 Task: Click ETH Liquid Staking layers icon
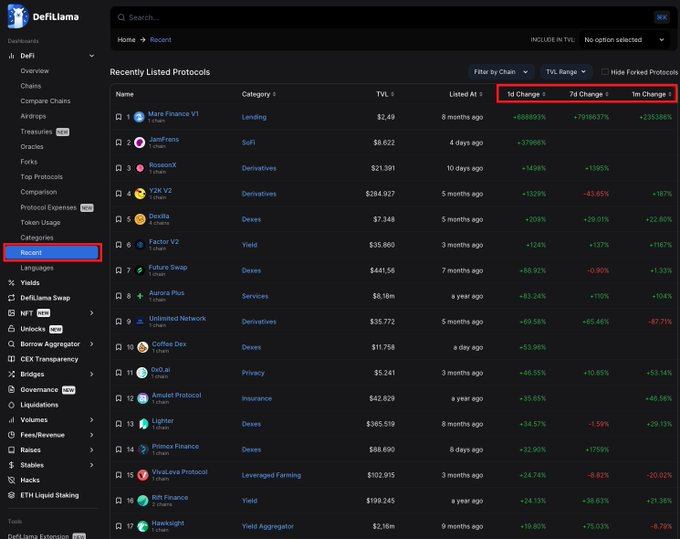11,495
